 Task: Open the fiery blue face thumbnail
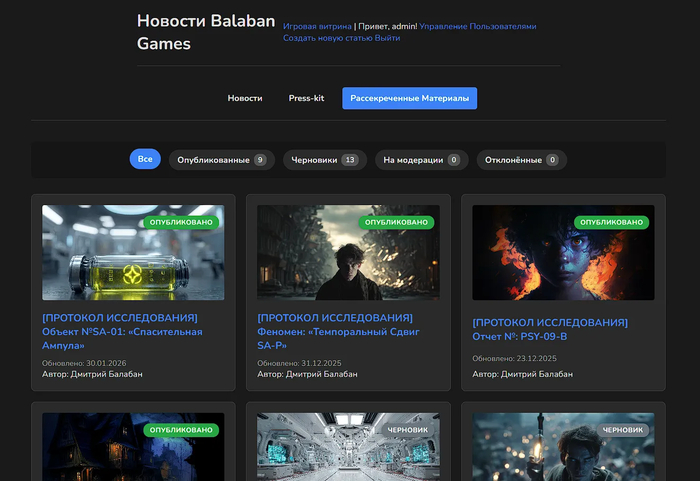click(563, 253)
